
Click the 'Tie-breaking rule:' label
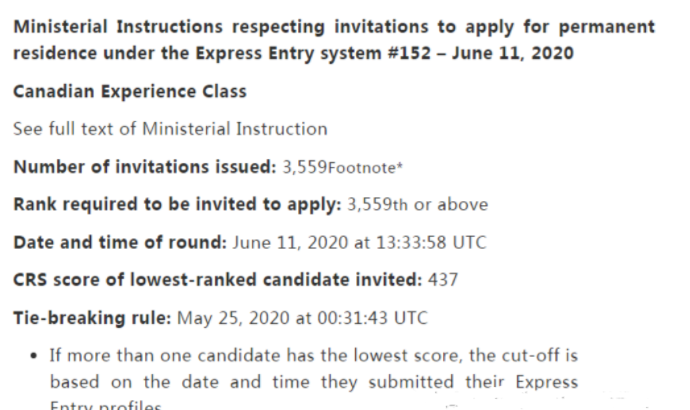coord(92,318)
